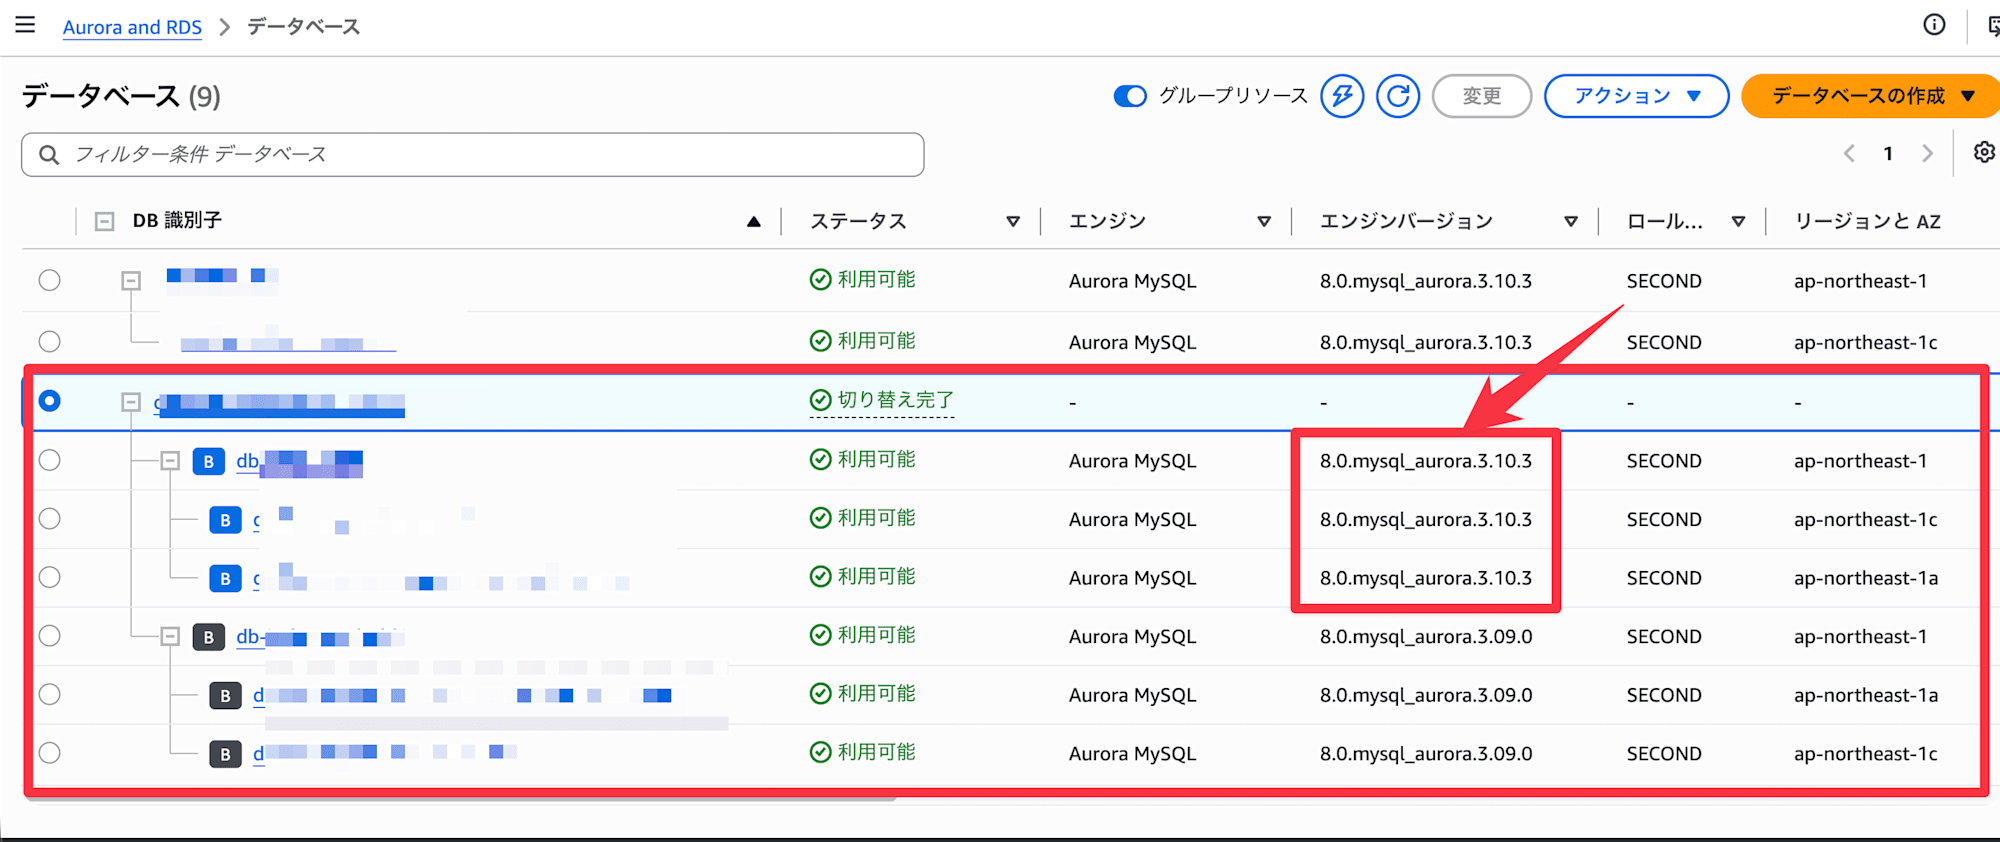Go to next page with right chevron
Screen dimensions: 2000x842
(1927, 153)
